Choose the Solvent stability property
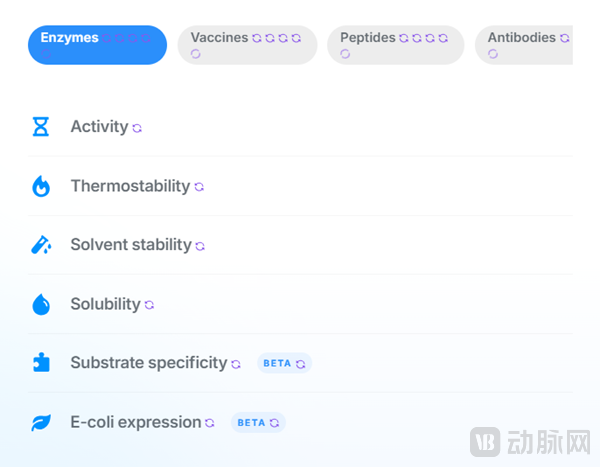 [130, 245]
